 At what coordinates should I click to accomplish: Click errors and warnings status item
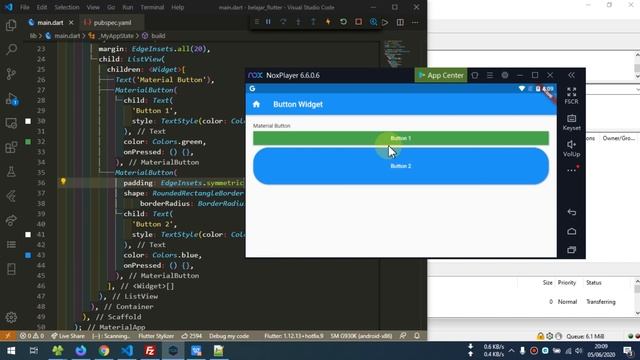pos(32,336)
